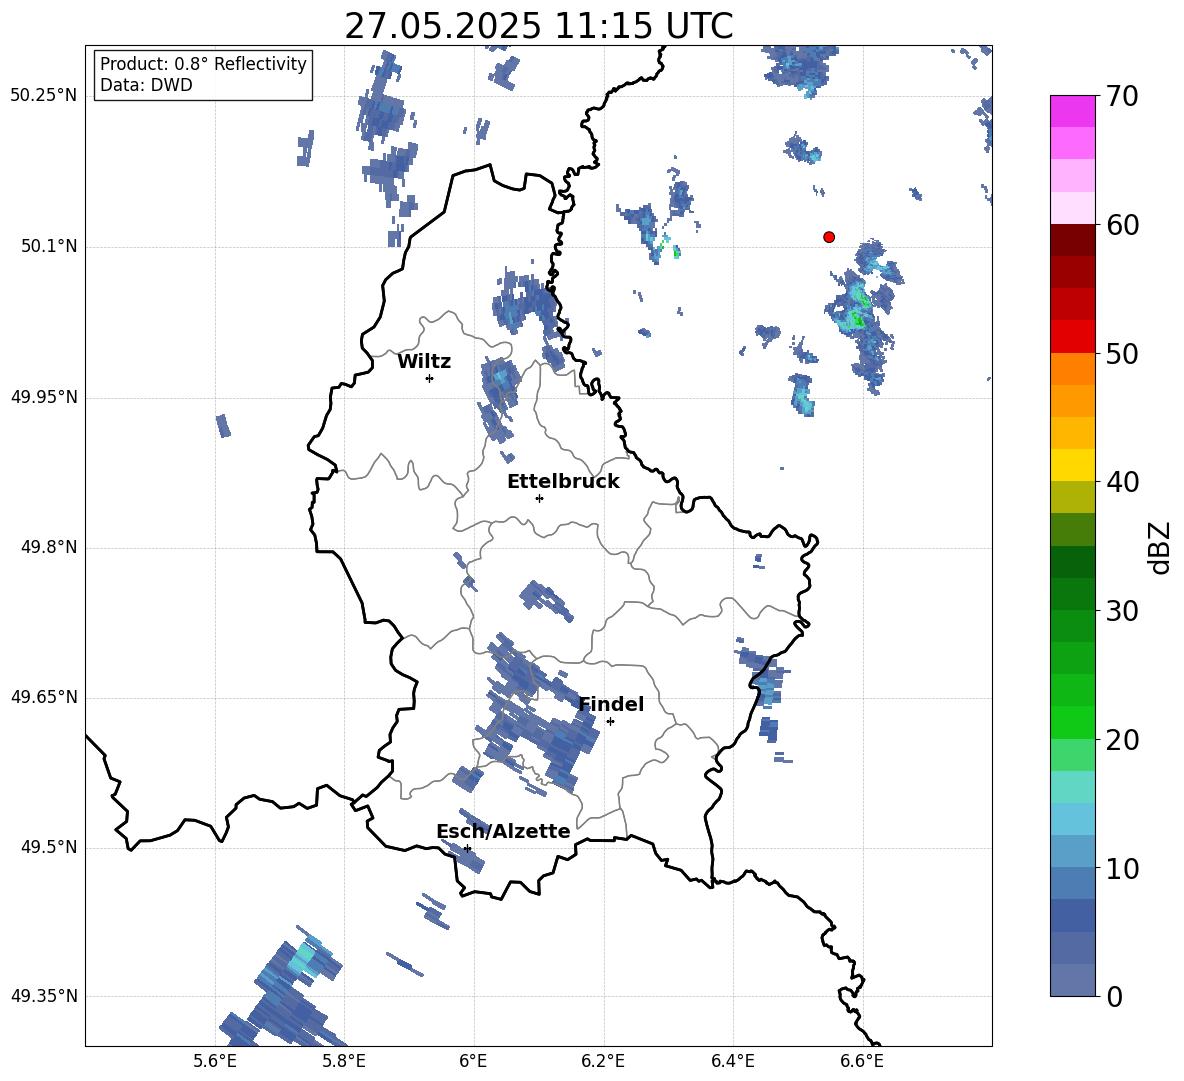This screenshot has width=1184, height=1081.
Task: Click the yellow colorbar segment above 40
Action: coord(1073,466)
